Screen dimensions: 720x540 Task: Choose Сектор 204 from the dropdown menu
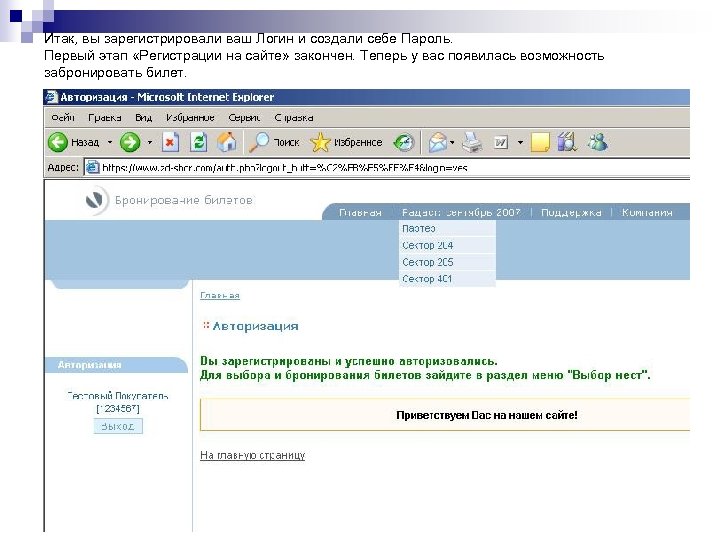(x=447, y=245)
